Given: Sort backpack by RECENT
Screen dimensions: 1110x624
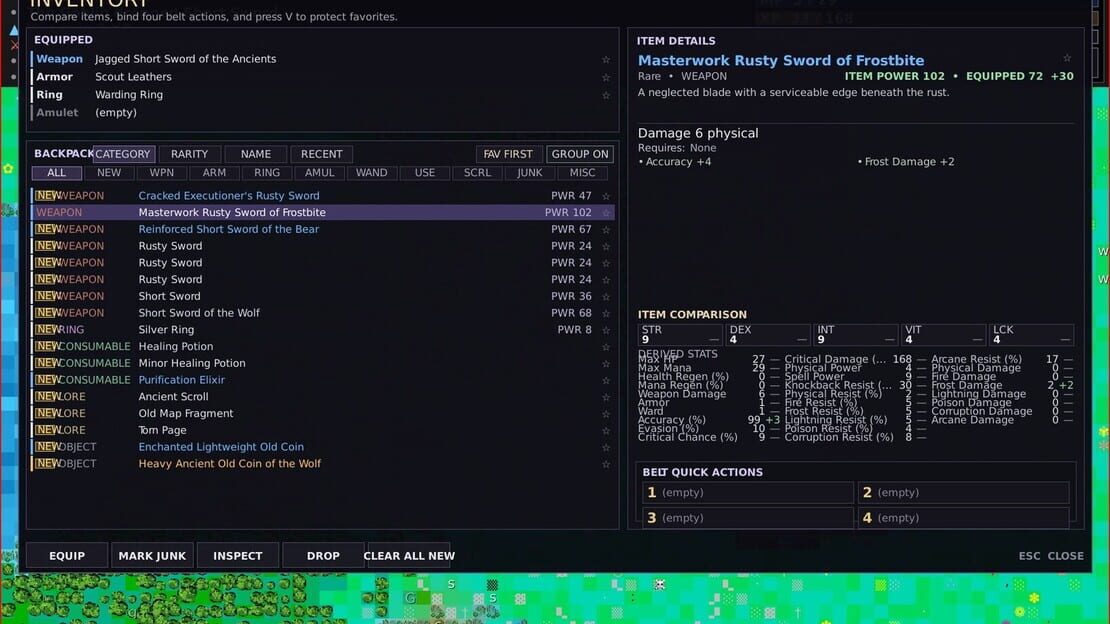Looking at the screenshot, I should [x=321, y=154].
